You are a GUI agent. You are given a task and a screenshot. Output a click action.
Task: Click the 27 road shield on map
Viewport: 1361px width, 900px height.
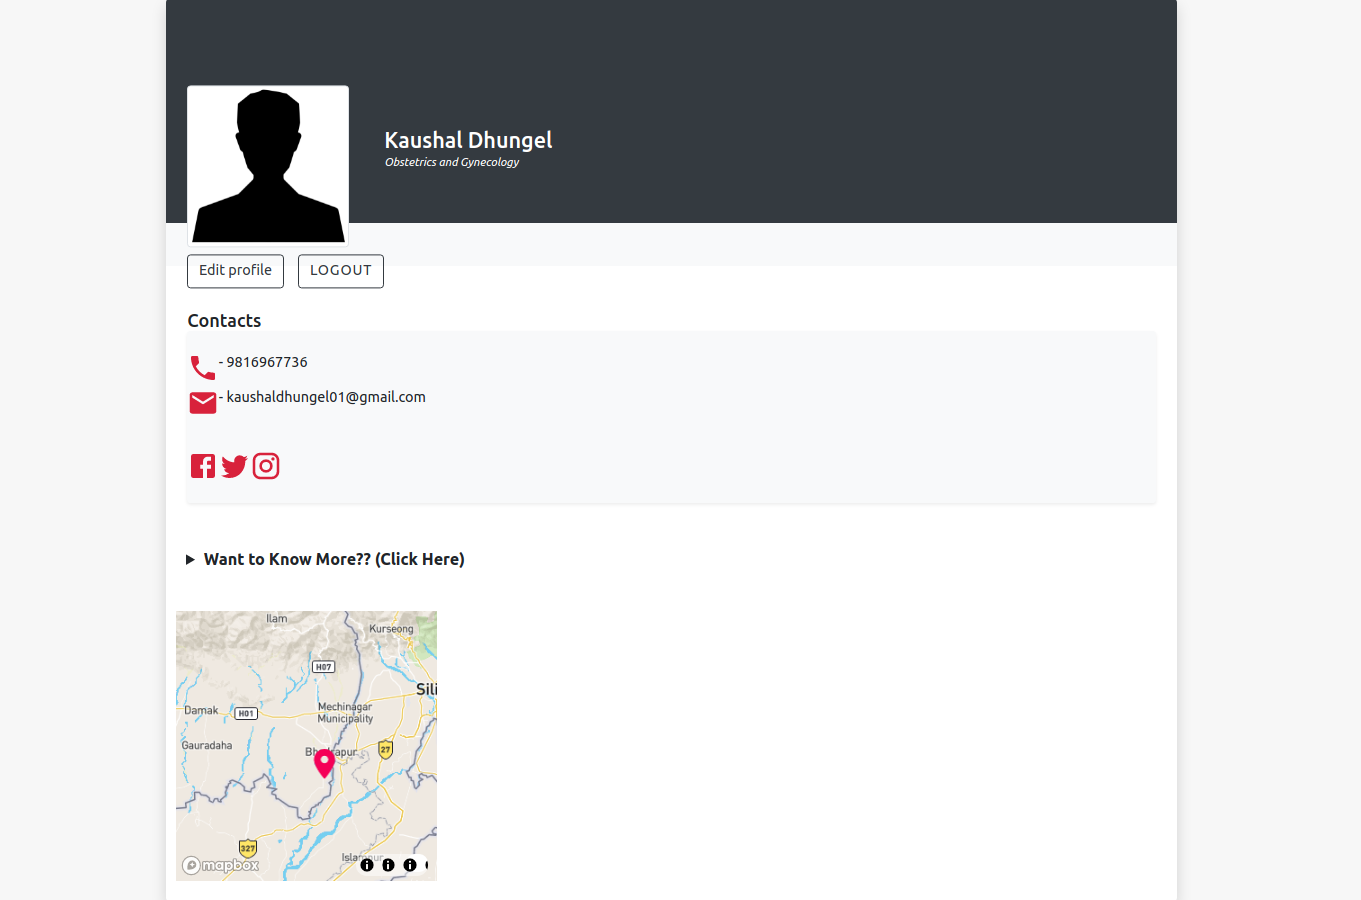pyautogui.click(x=386, y=749)
